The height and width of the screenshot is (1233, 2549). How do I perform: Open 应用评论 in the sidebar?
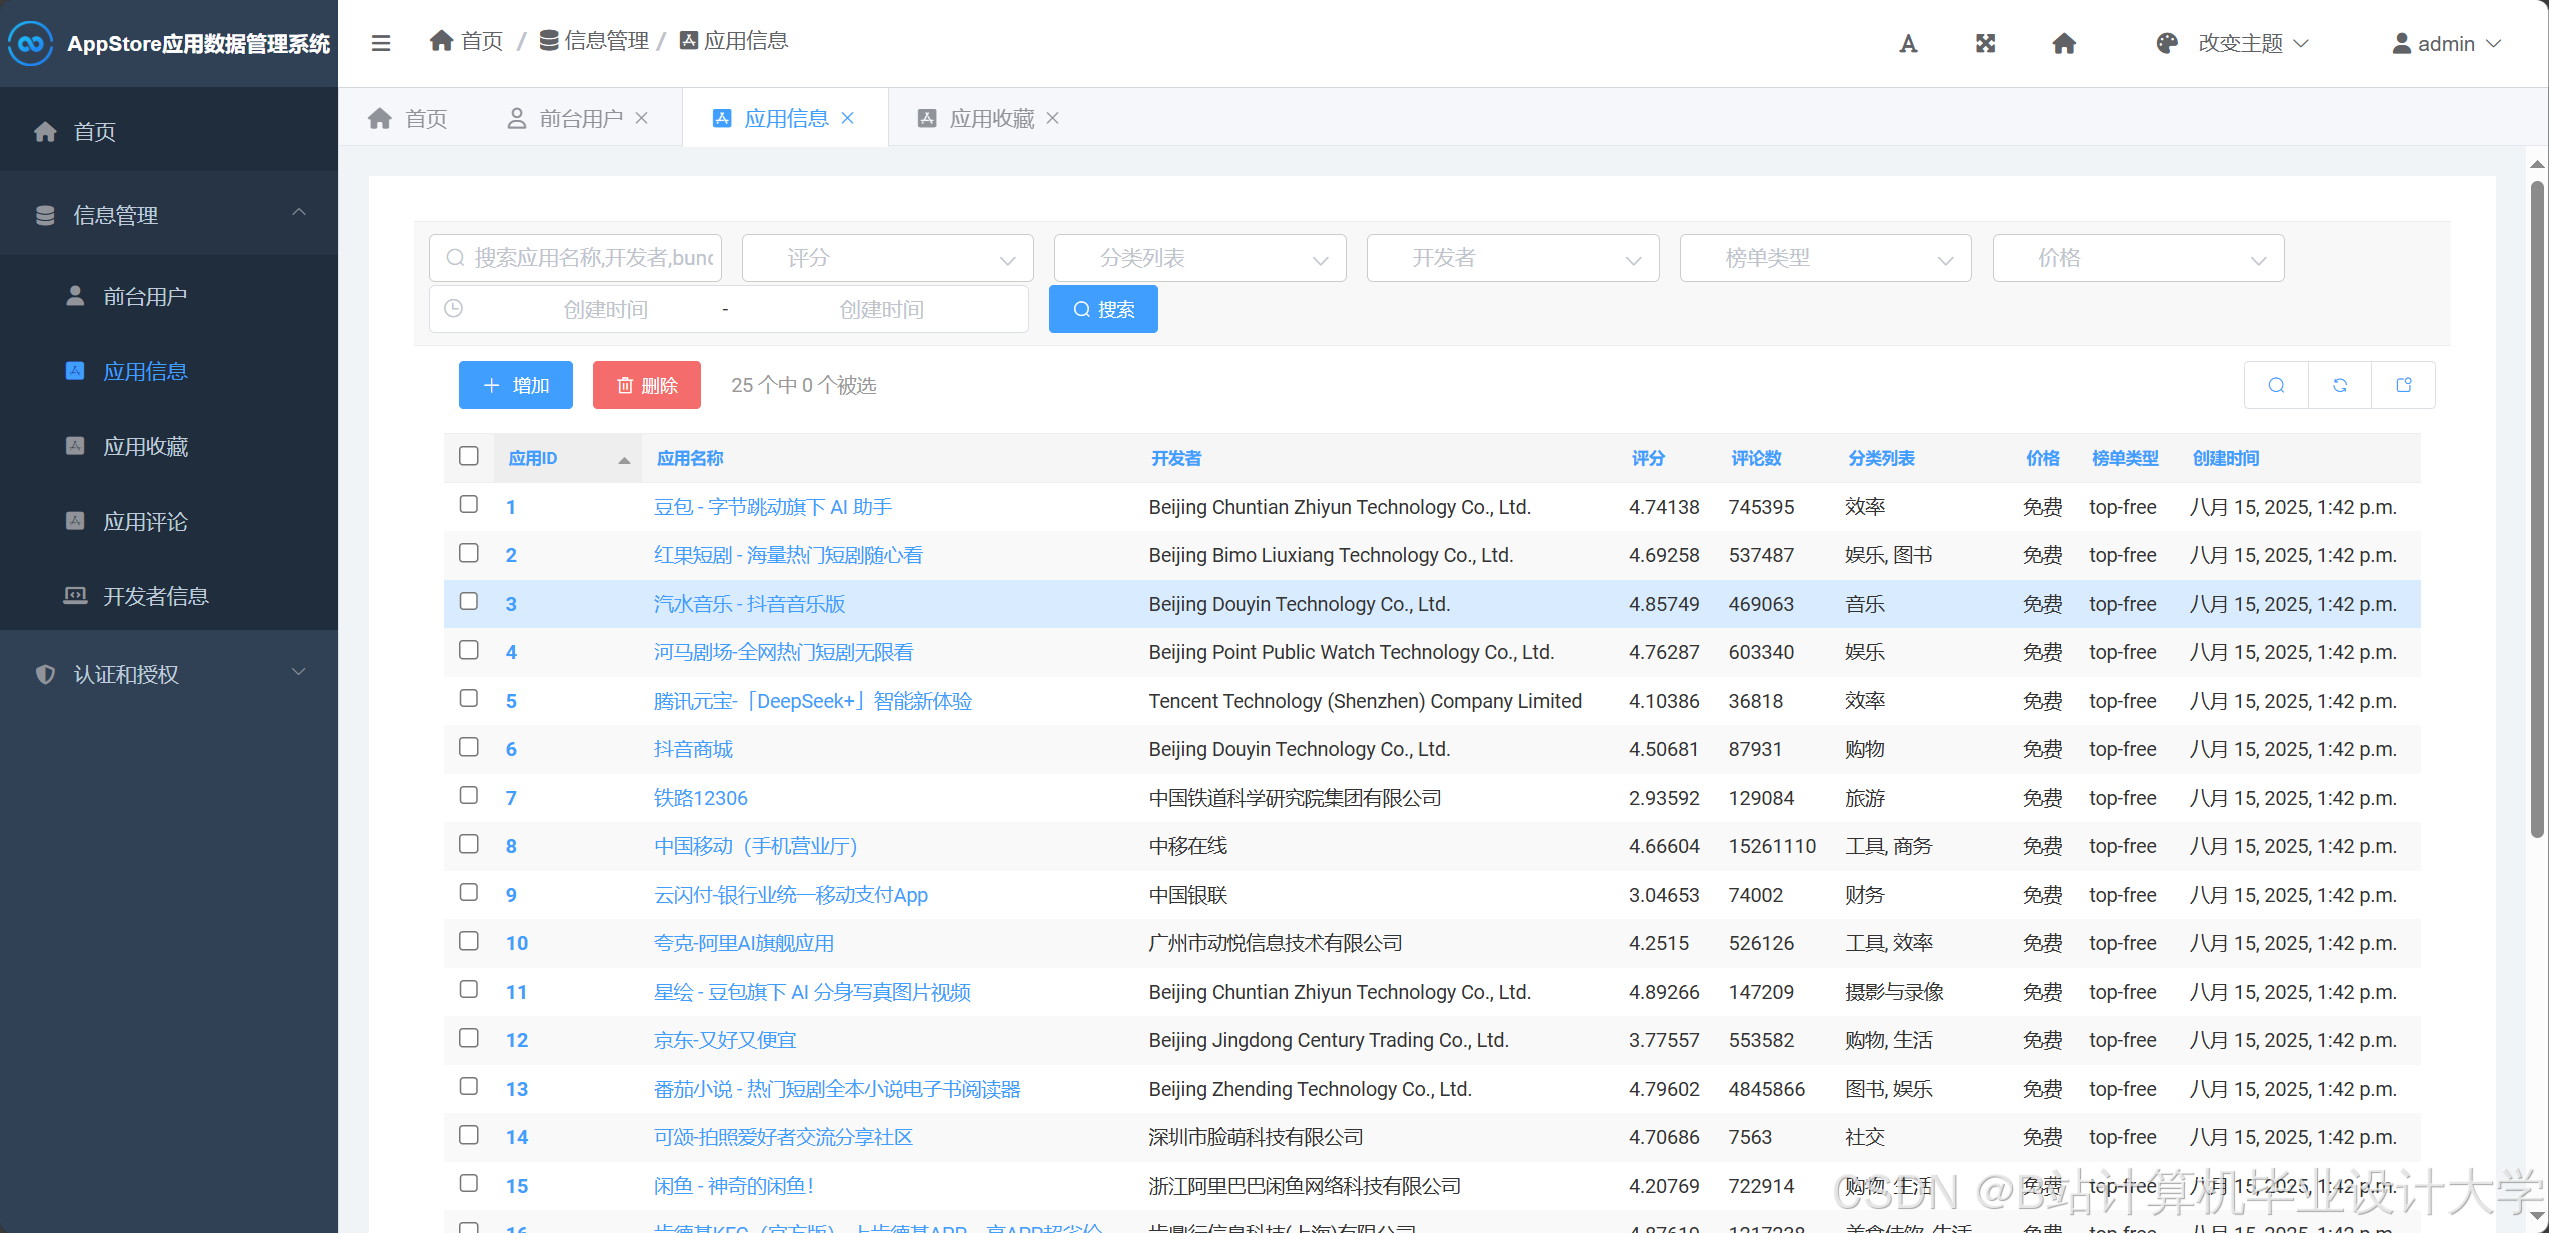[145, 521]
